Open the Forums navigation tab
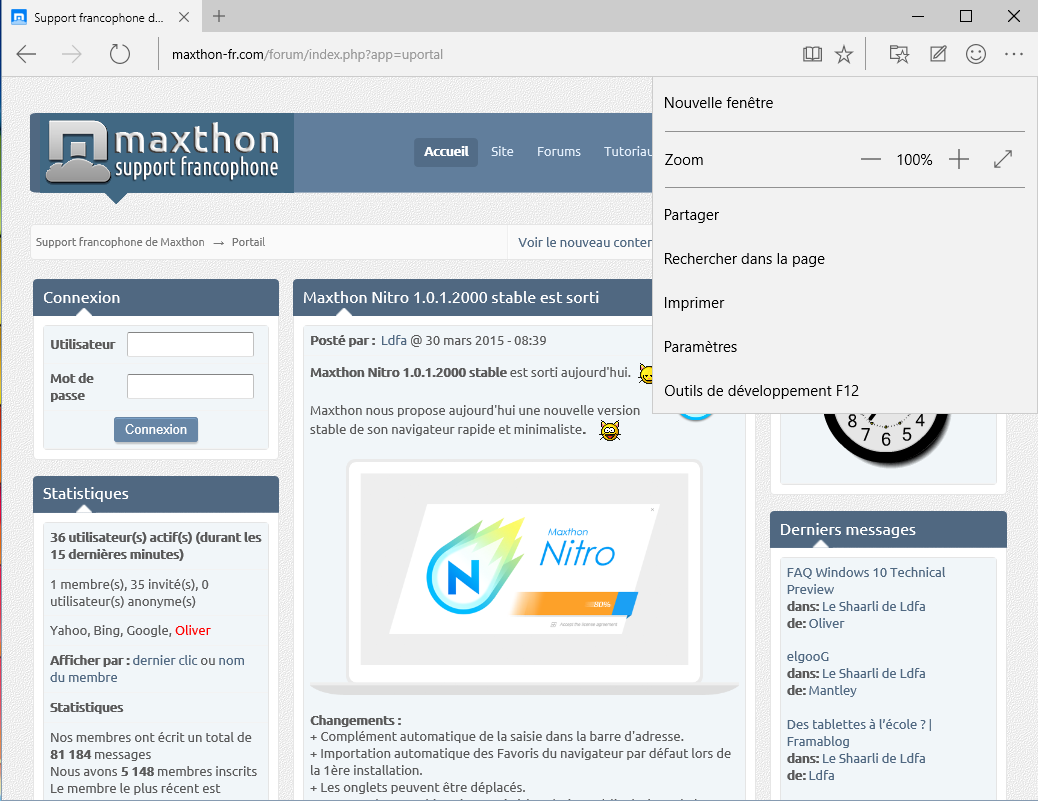The image size is (1038, 801). [x=559, y=152]
